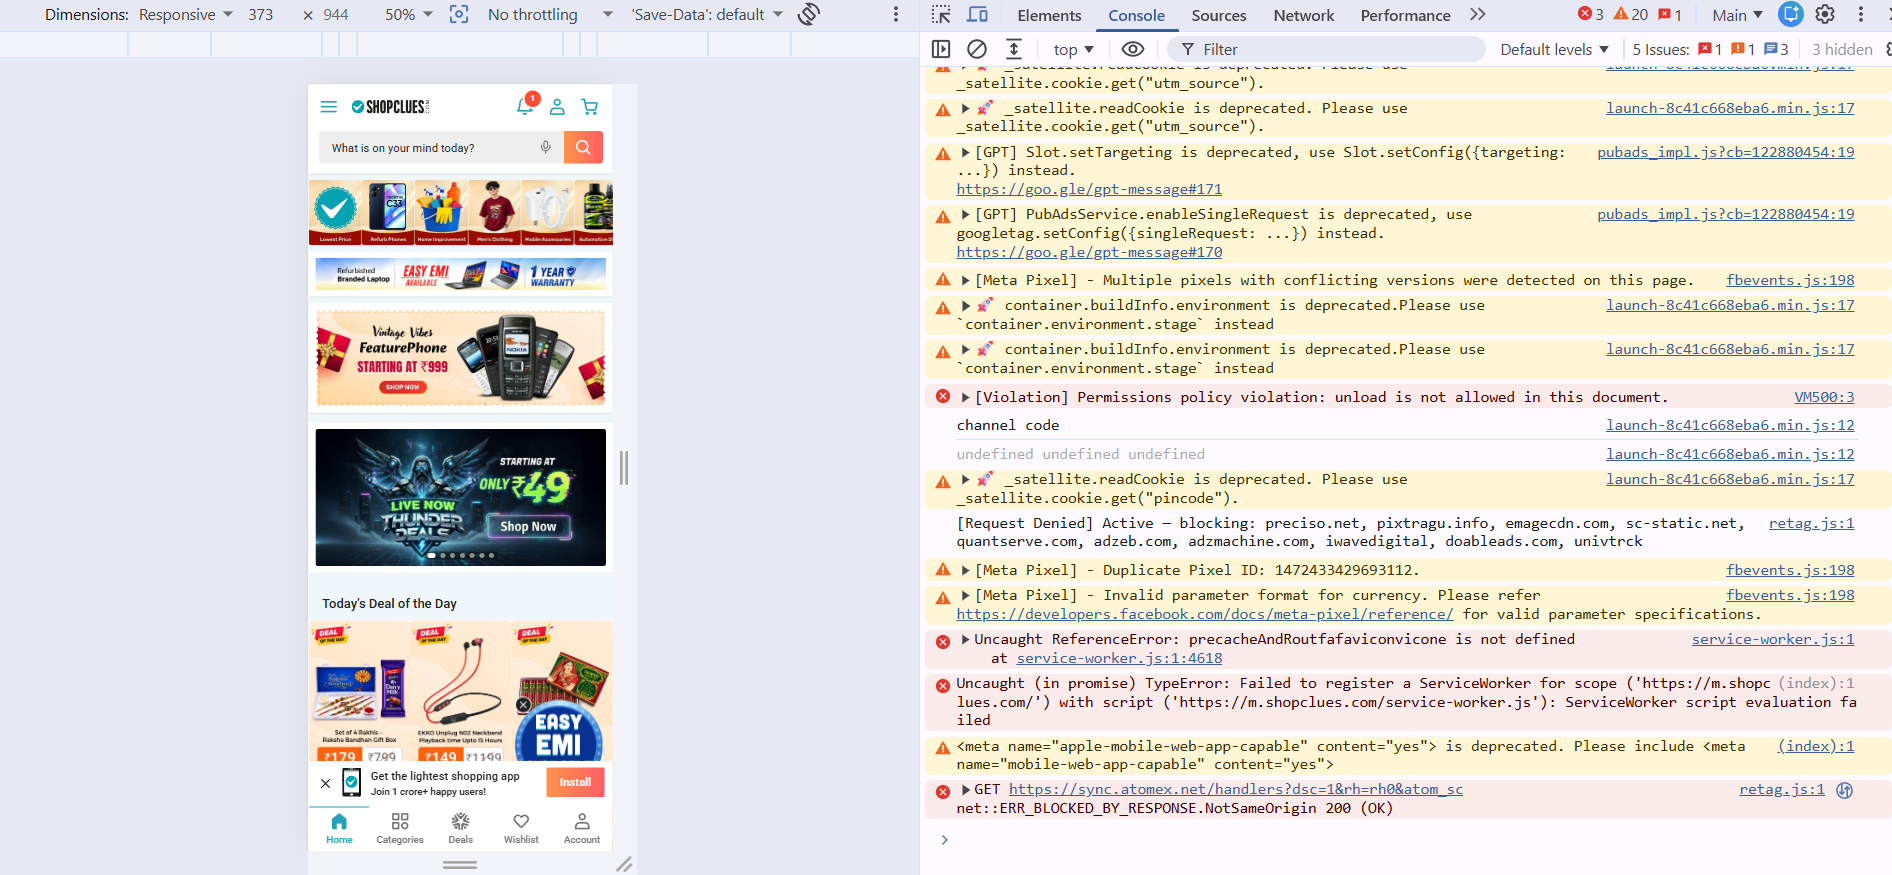This screenshot has height=875, width=1892.
Task: Open the goo.gle/gpt-message#171 link
Action: [x=1089, y=189]
